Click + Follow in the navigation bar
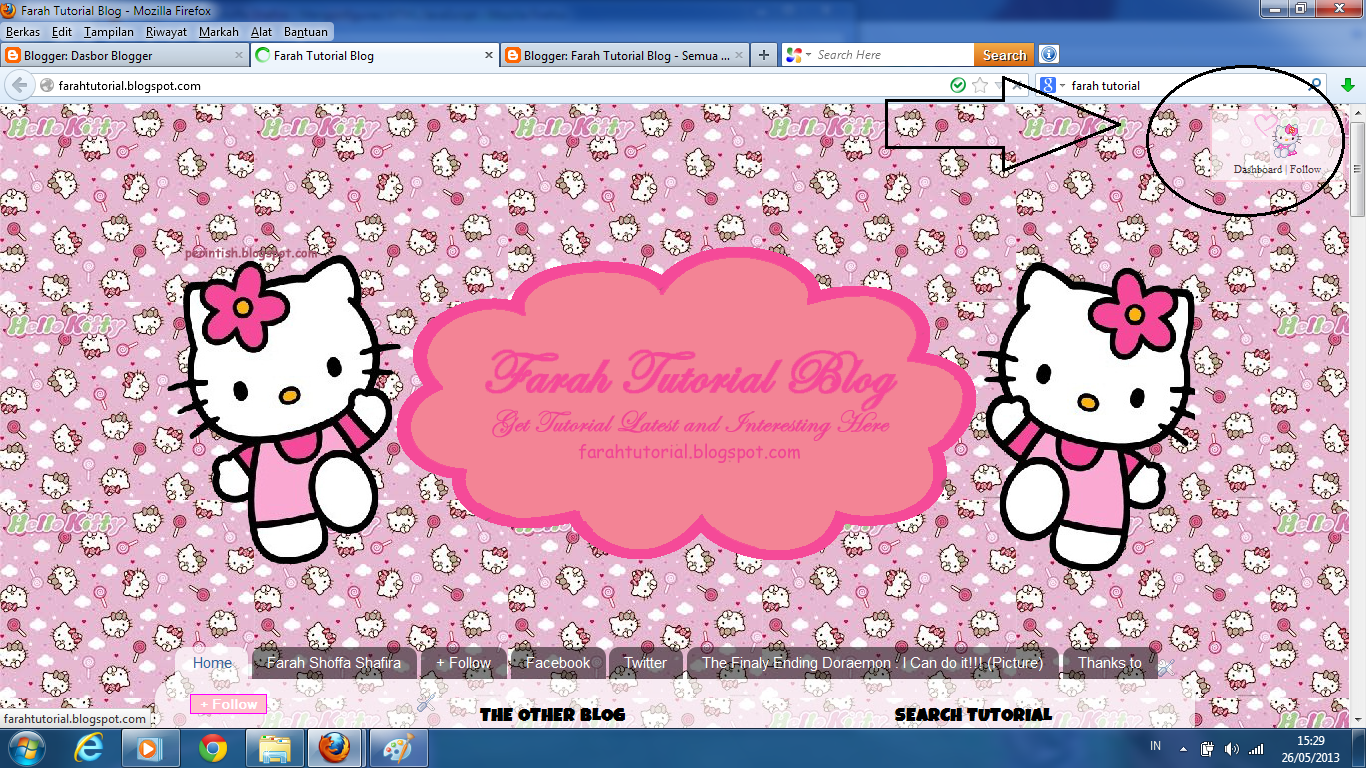Screen dimensions: 1366x768 [x=463, y=663]
